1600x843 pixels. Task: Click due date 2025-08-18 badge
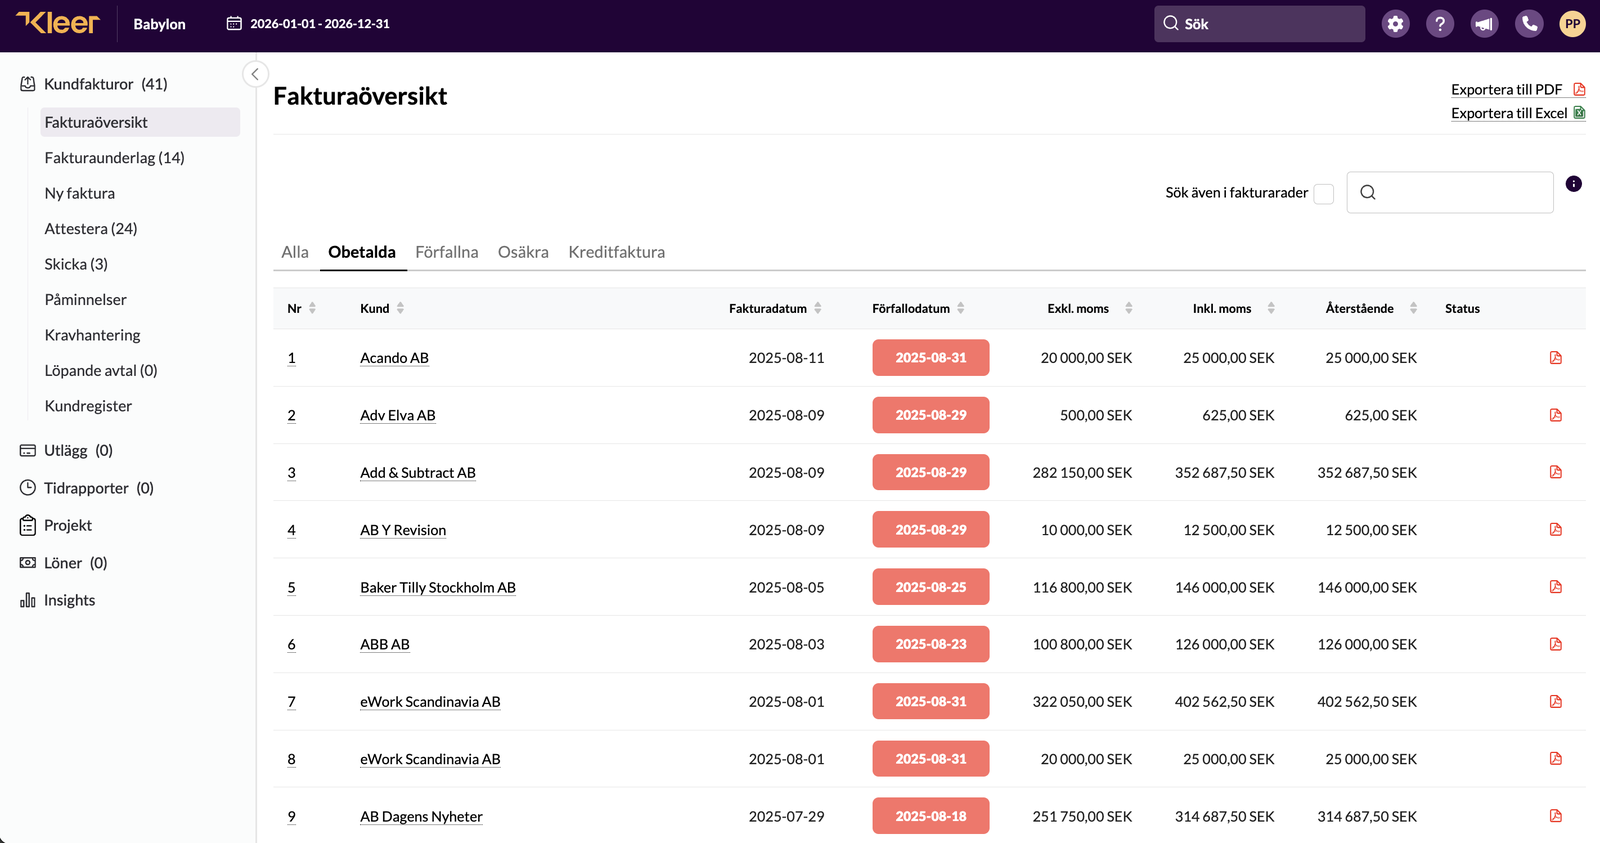tap(931, 816)
